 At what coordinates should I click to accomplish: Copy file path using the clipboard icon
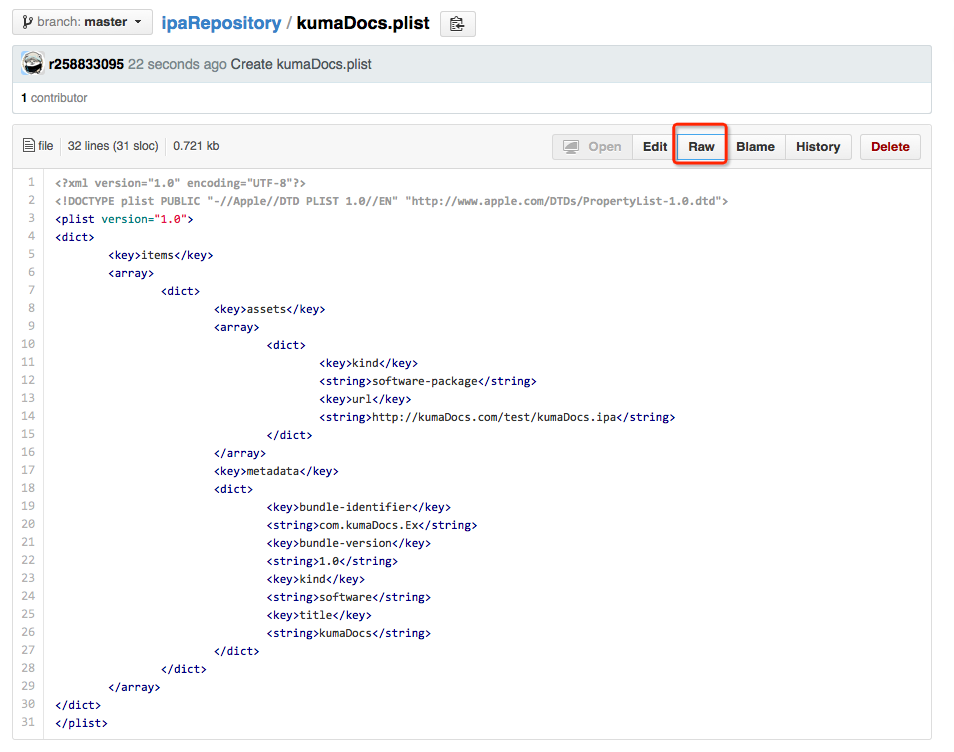point(457,24)
